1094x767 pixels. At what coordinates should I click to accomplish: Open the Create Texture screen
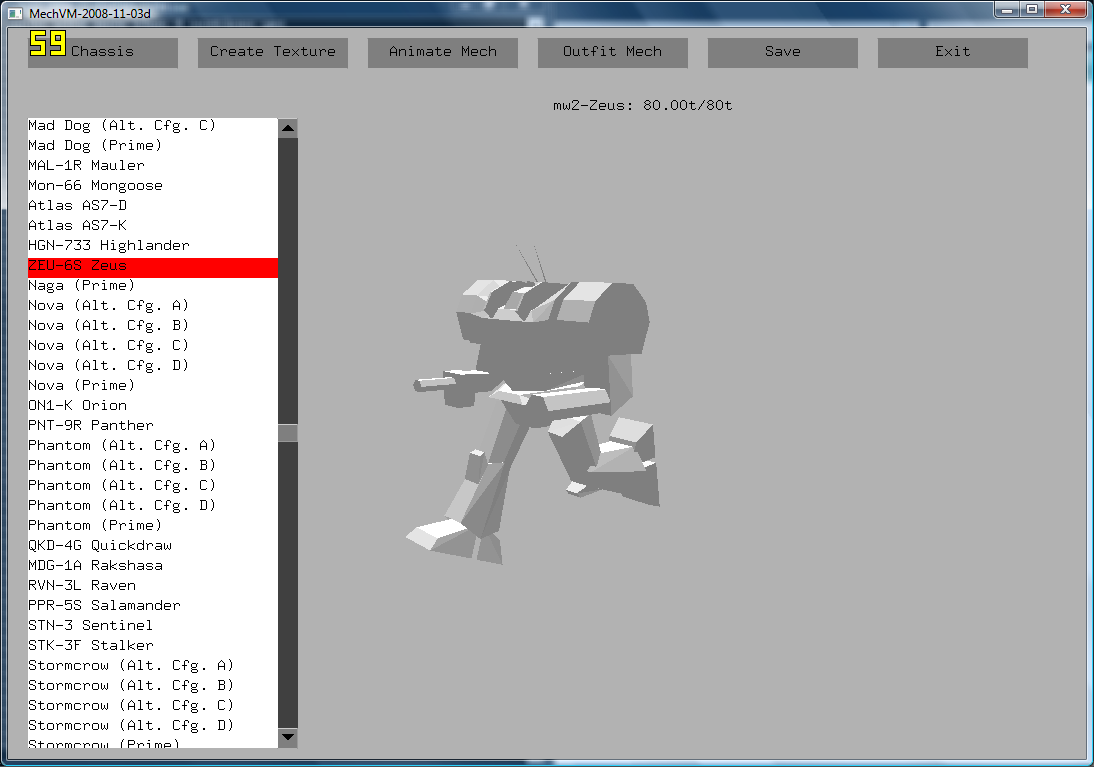273,52
